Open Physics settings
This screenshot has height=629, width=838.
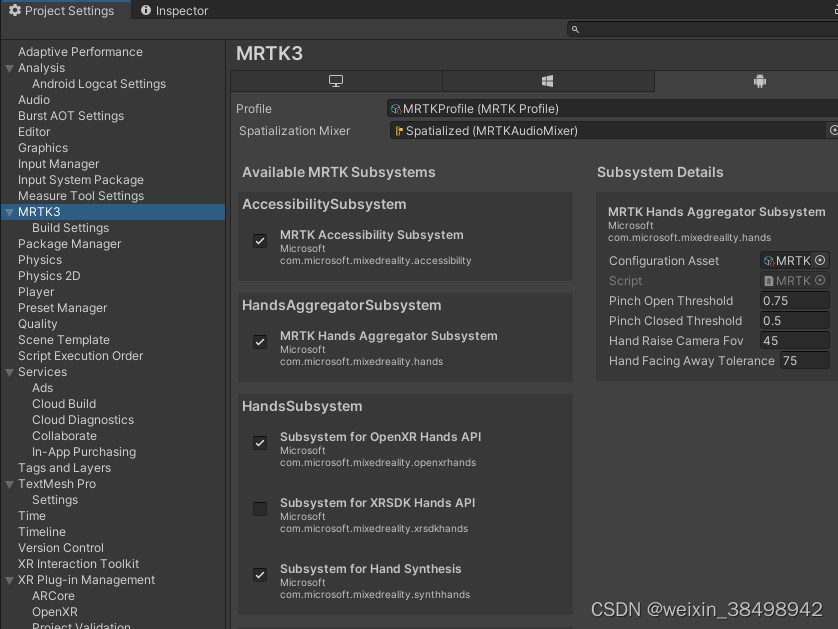click(40, 260)
